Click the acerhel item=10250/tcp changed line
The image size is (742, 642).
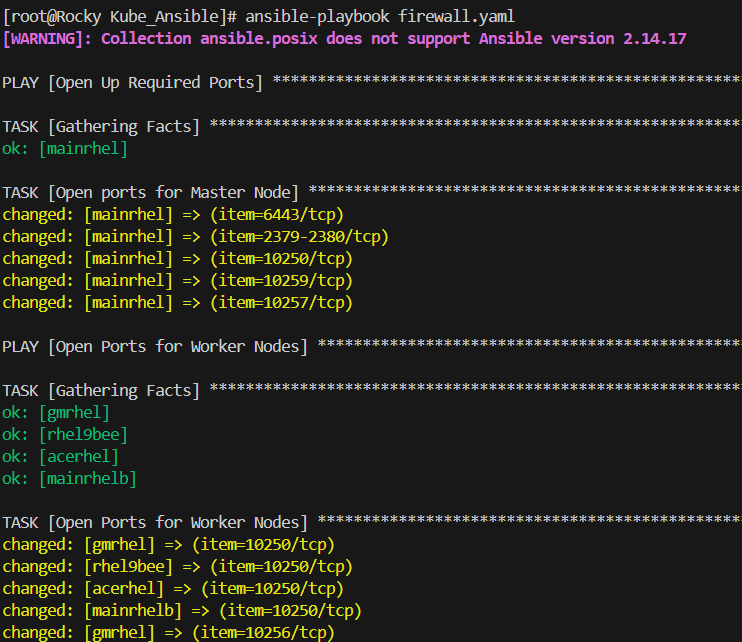click(x=172, y=588)
